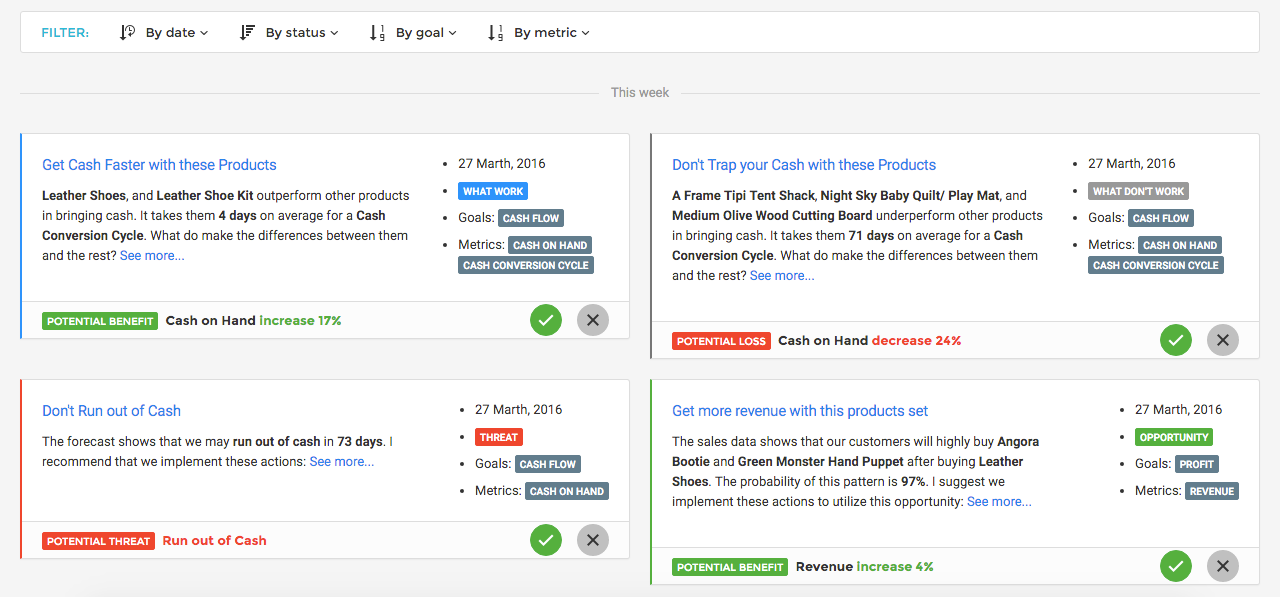
Task: Click the POTENTIAL BENEFIT label beside Revenue
Action: (x=730, y=567)
